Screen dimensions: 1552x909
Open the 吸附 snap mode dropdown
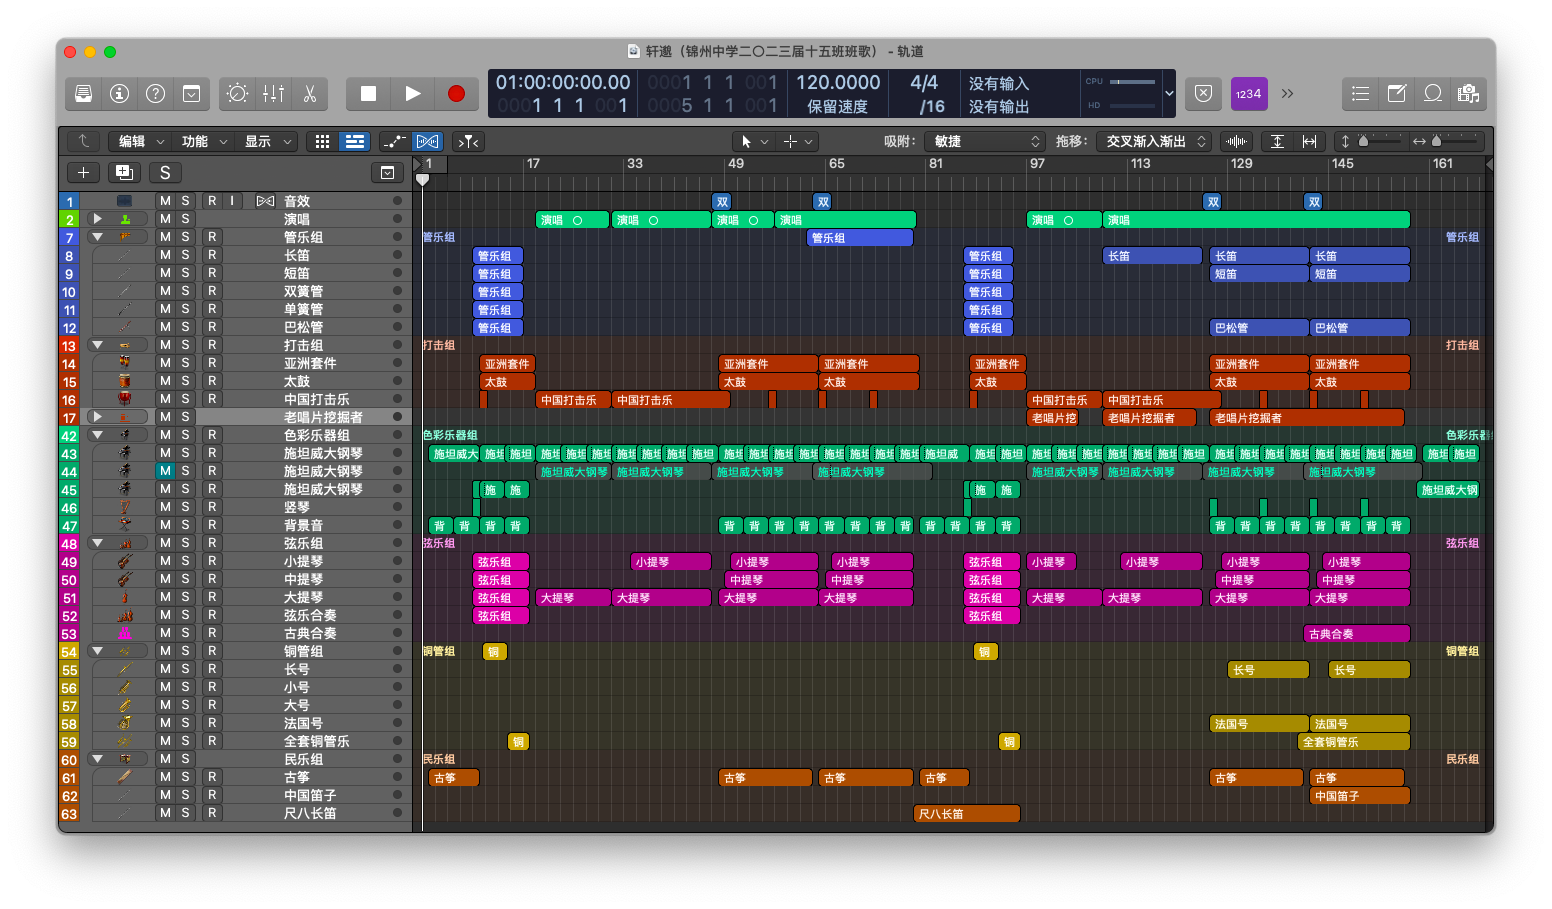(986, 142)
